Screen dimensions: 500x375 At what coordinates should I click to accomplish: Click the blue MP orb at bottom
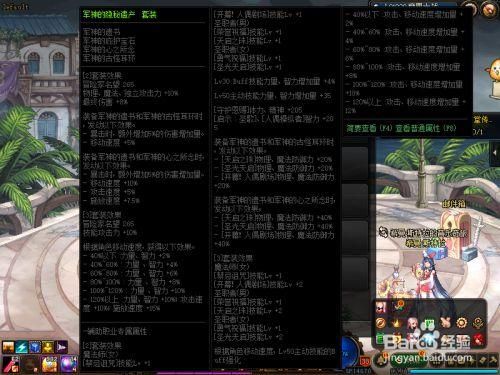pos(350,353)
